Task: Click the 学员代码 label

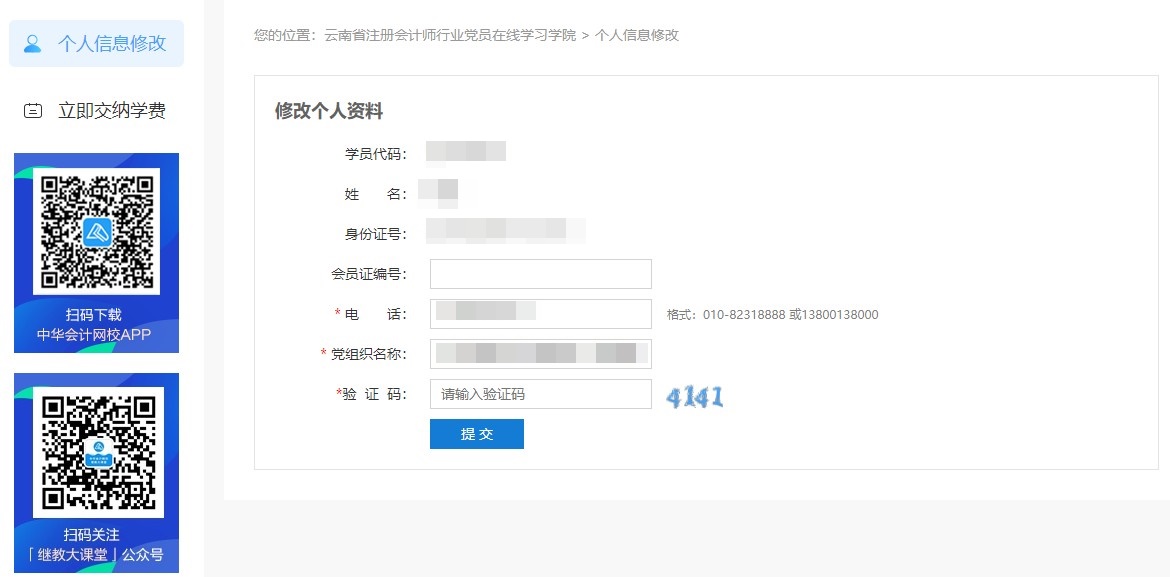Action: 375,155
